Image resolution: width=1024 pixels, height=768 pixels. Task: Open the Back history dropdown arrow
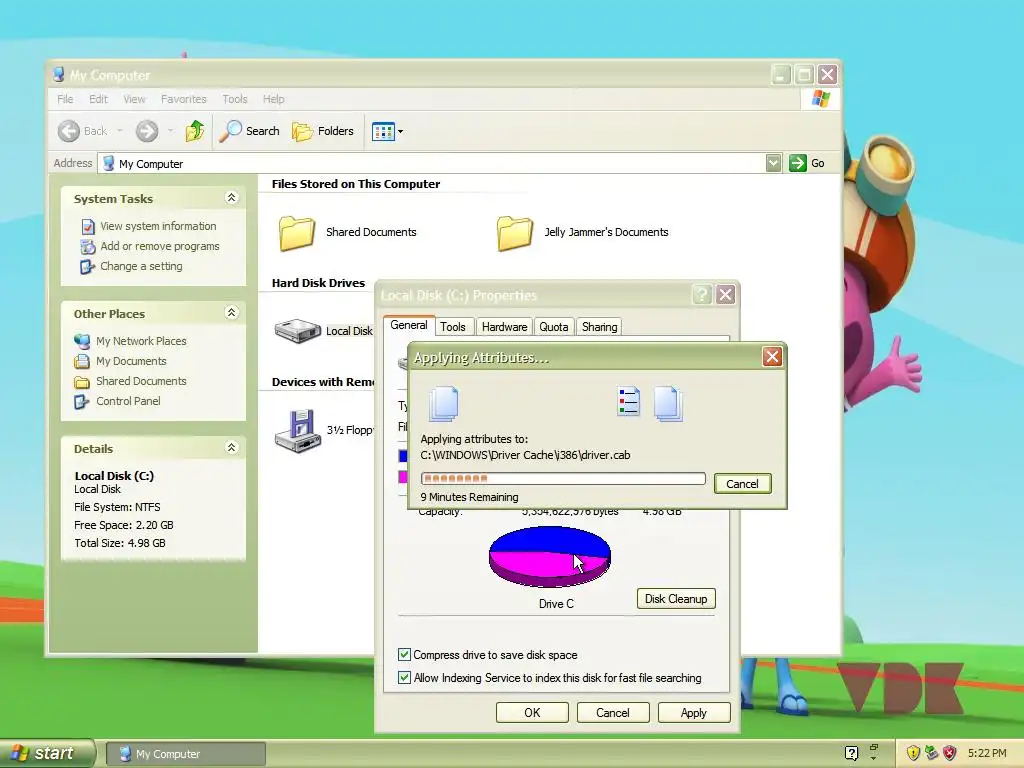(x=120, y=131)
